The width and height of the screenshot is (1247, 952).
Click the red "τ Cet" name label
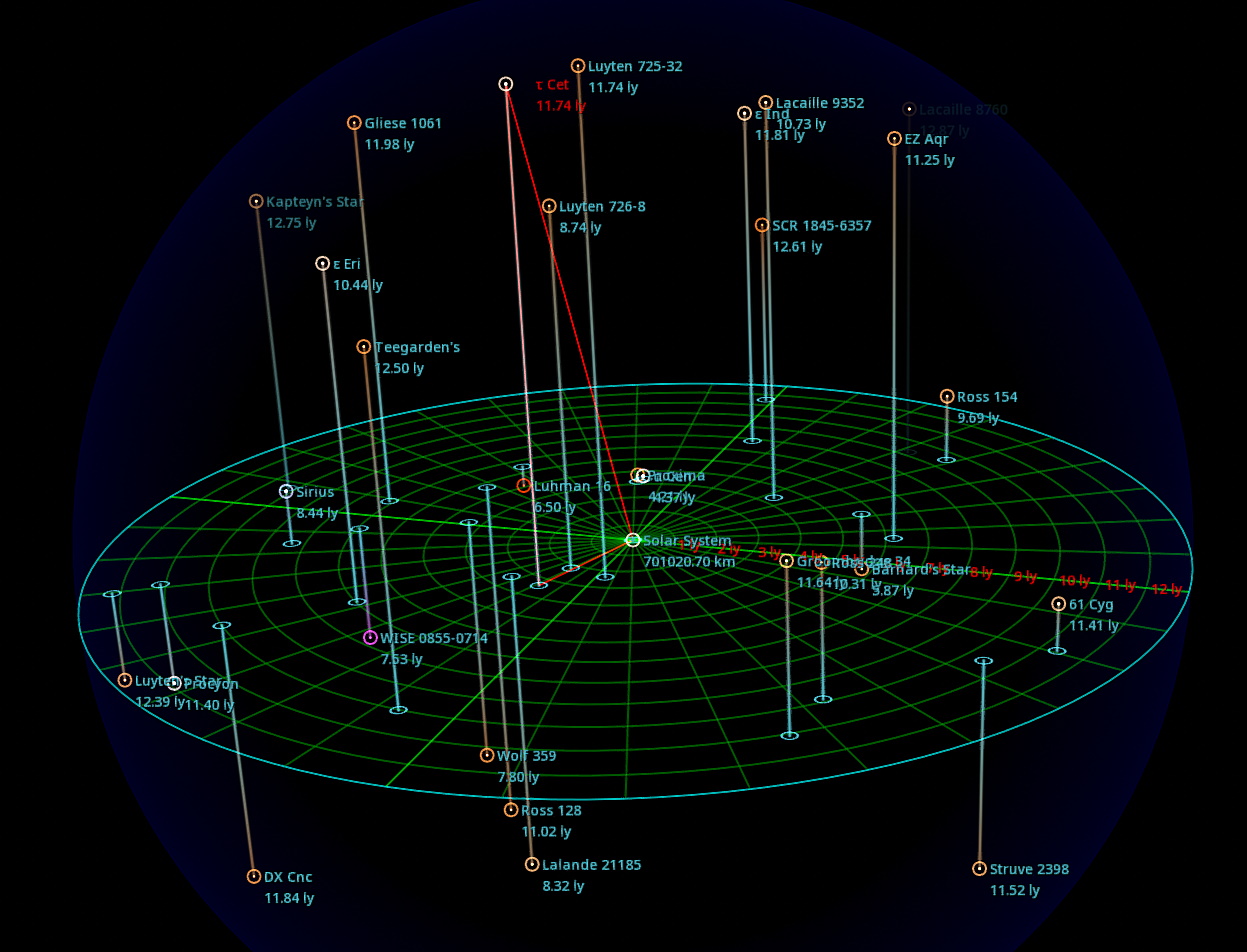click(552, 85)
